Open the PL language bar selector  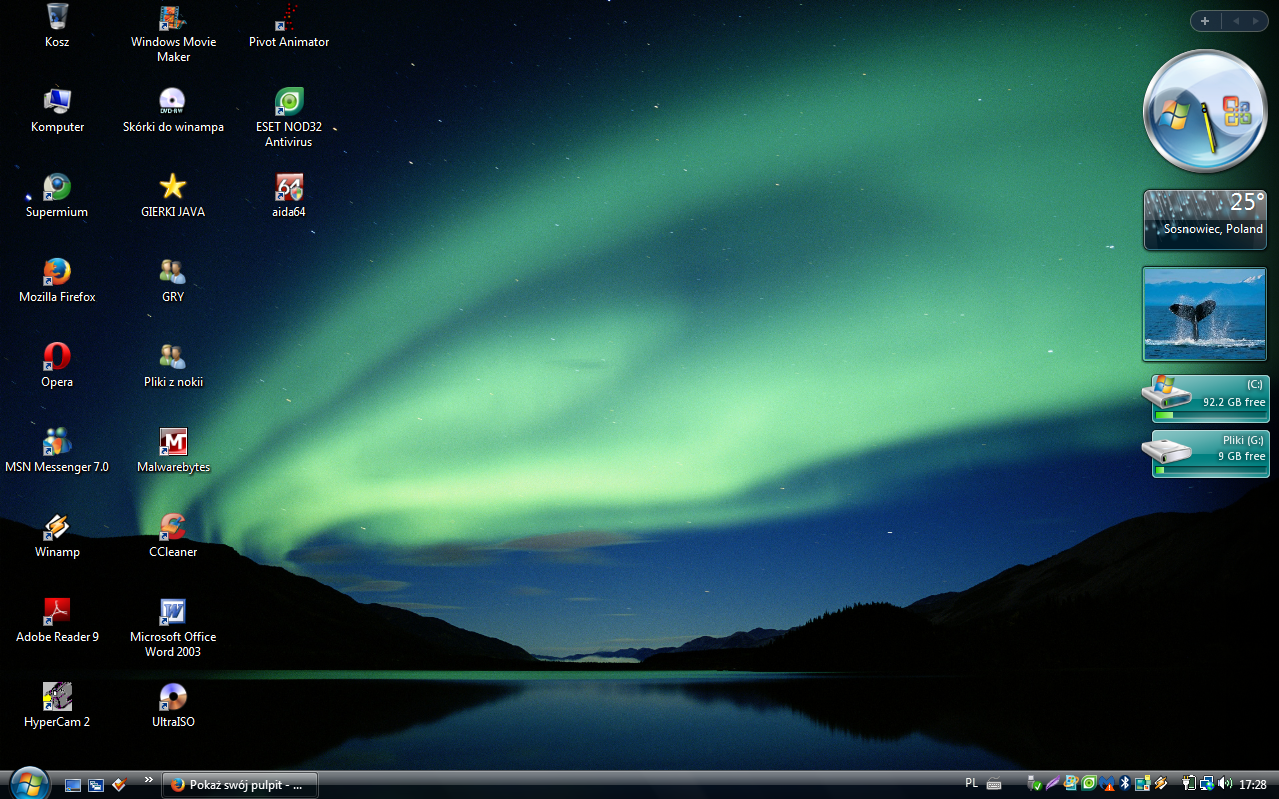coord(971,784)
